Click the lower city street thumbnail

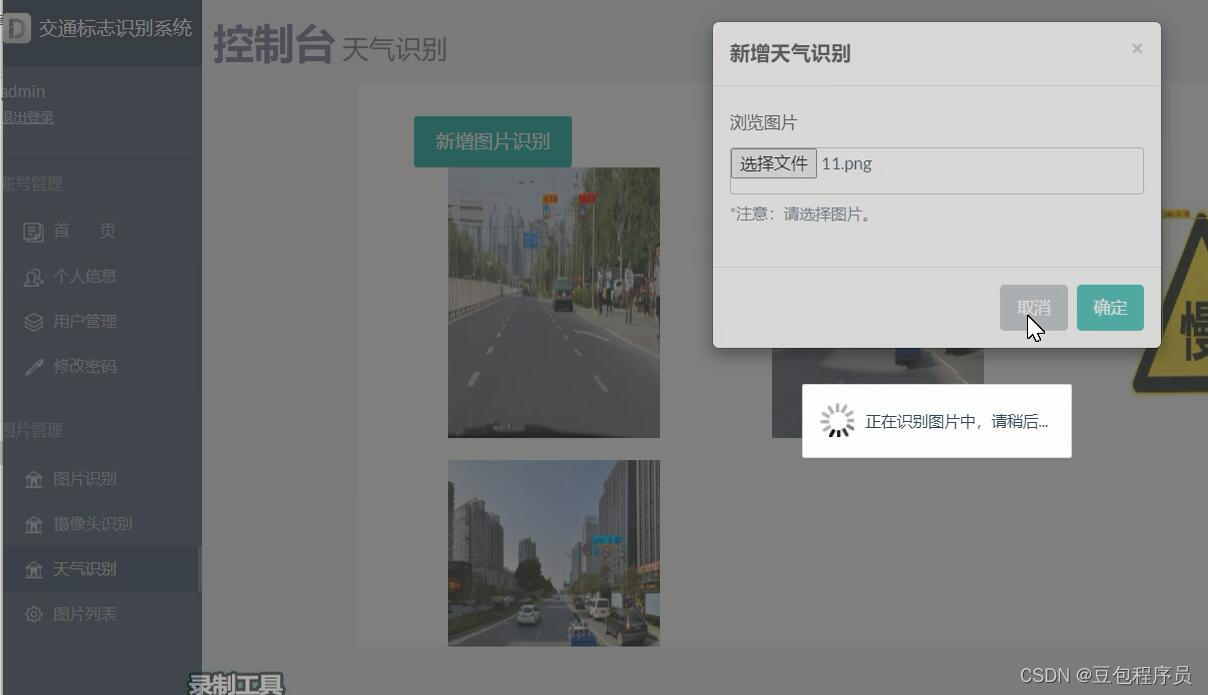(x=553, y=553)
